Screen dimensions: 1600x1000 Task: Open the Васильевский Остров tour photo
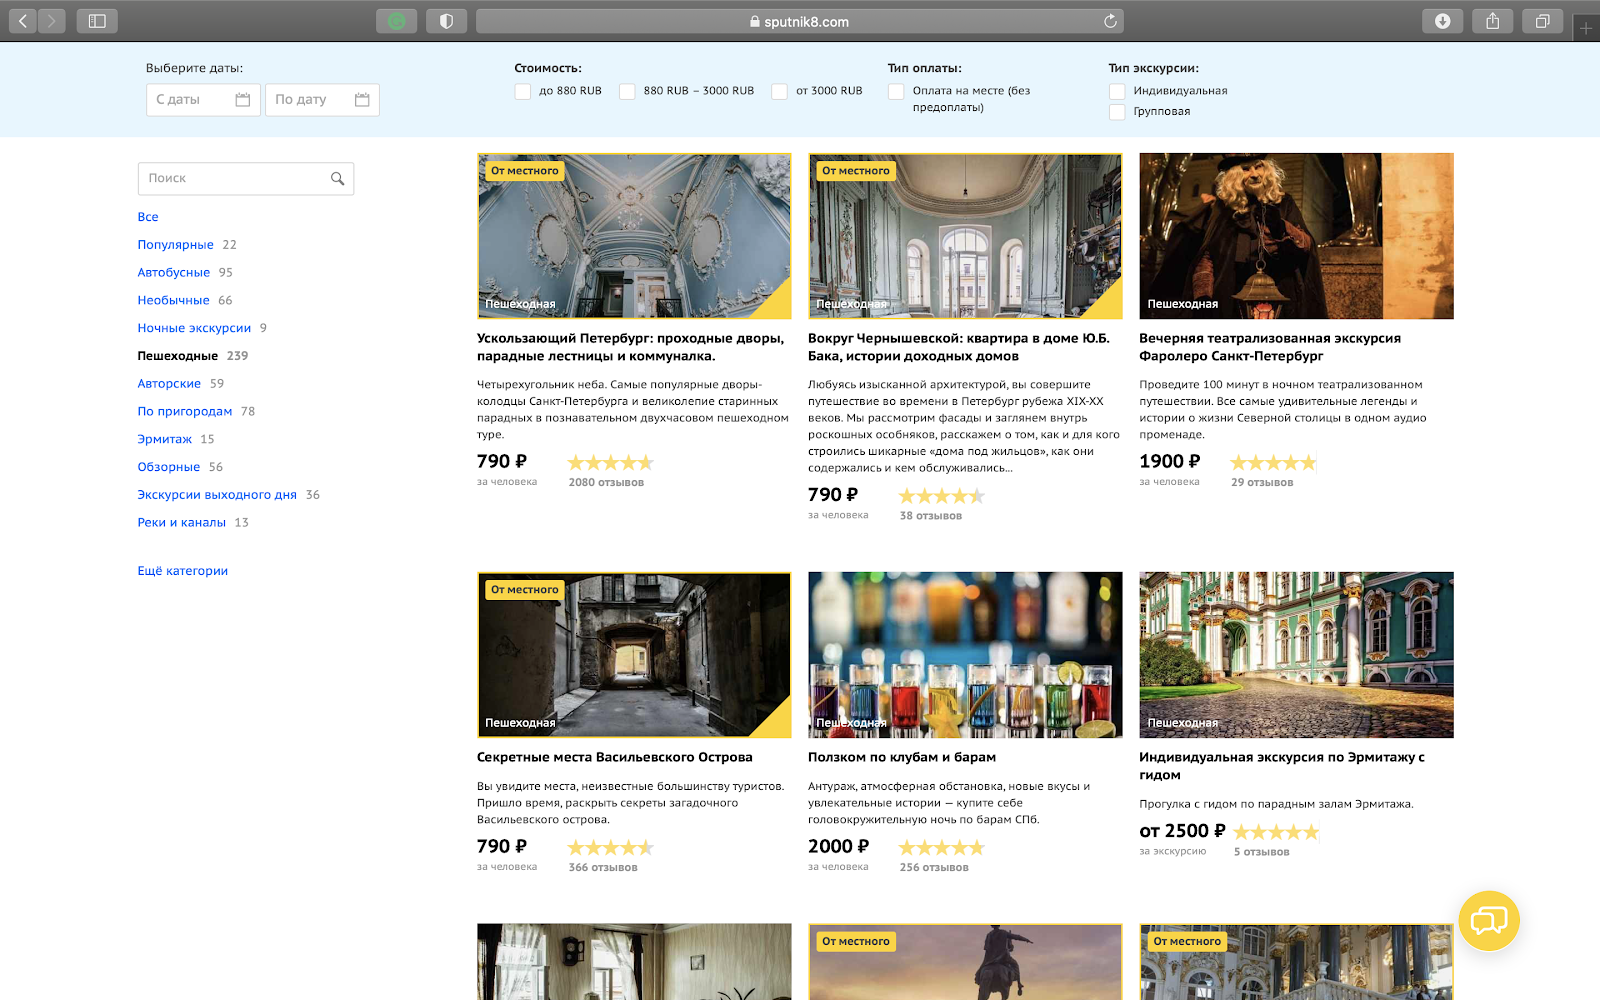[x=634, y=655]
